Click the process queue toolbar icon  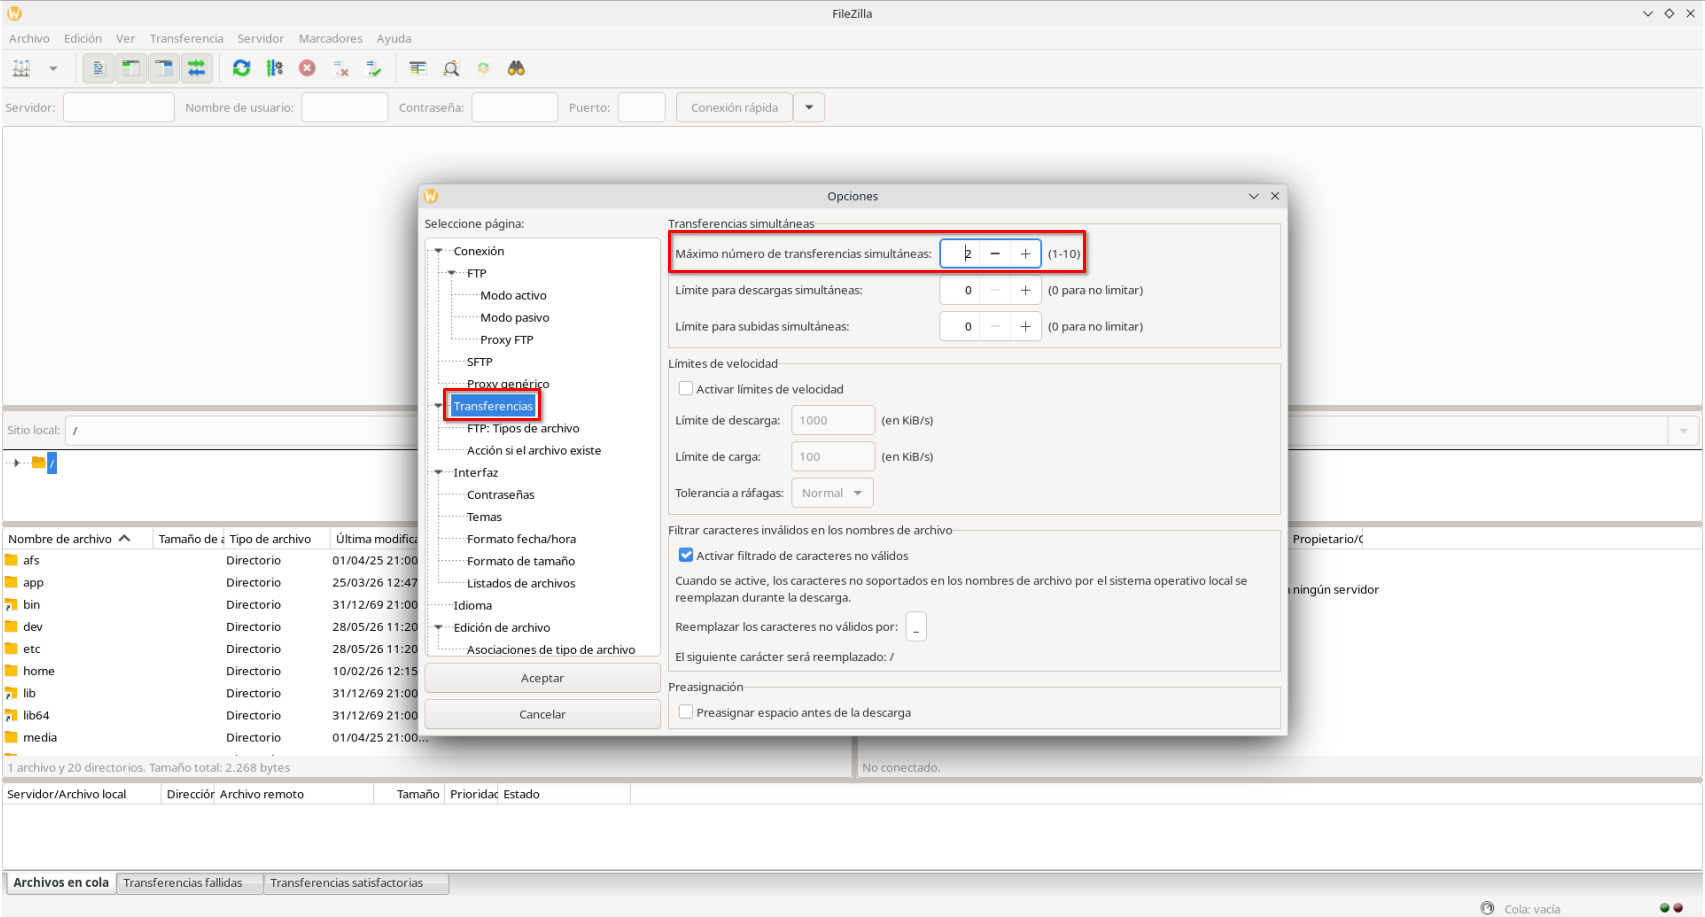pyautogui.click(x=274, y=68)
